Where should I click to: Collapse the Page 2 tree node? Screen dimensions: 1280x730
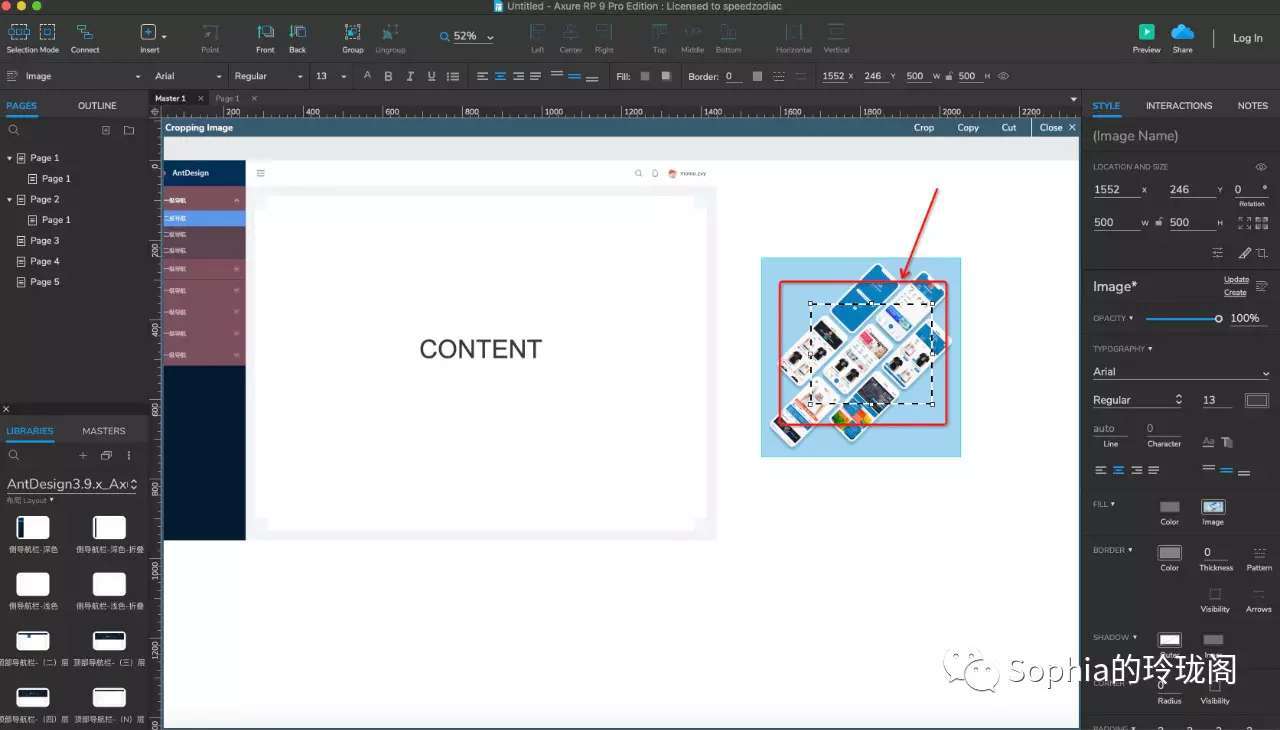(x=10, y=199)
